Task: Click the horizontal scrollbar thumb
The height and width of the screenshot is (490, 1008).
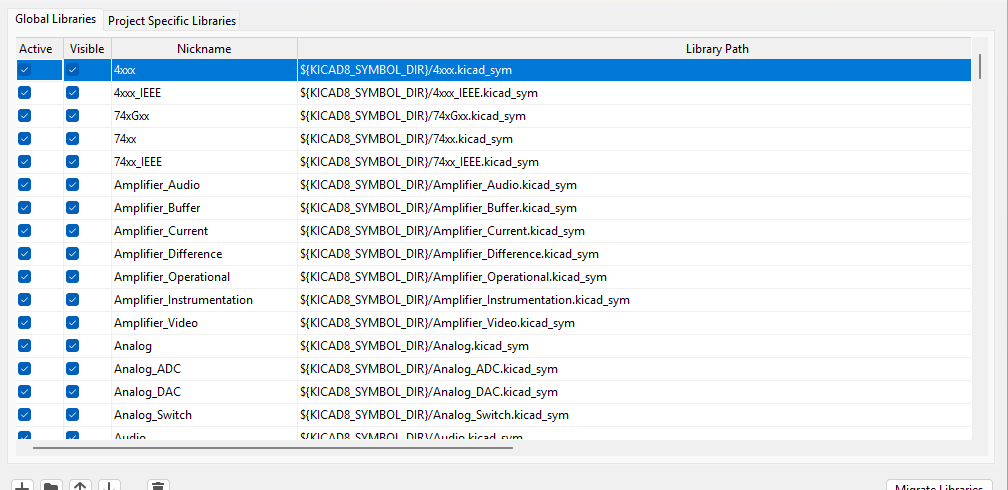Action: (x=273, y=446)
